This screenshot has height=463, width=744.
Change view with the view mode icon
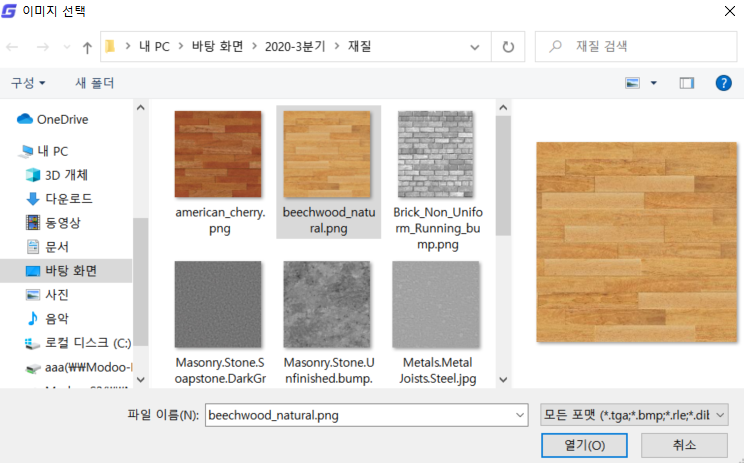pyautogui.click(x=632, y=83)
